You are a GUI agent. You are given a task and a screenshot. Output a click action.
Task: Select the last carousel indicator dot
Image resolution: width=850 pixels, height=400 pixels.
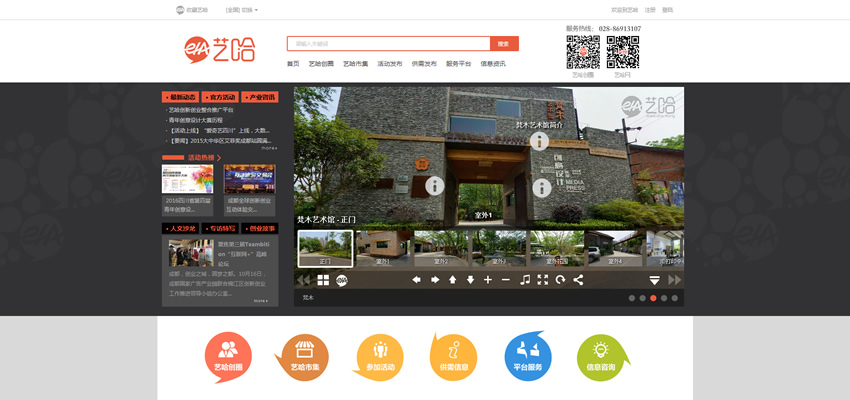675,298
